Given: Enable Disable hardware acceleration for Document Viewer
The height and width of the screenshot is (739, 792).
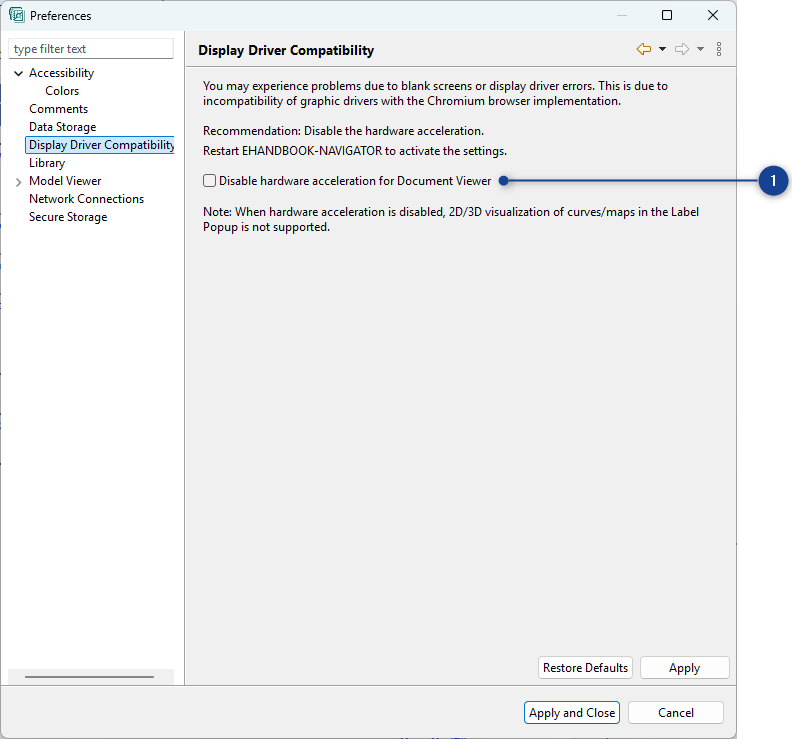Looking at the screenshot, I should [210, 180].
